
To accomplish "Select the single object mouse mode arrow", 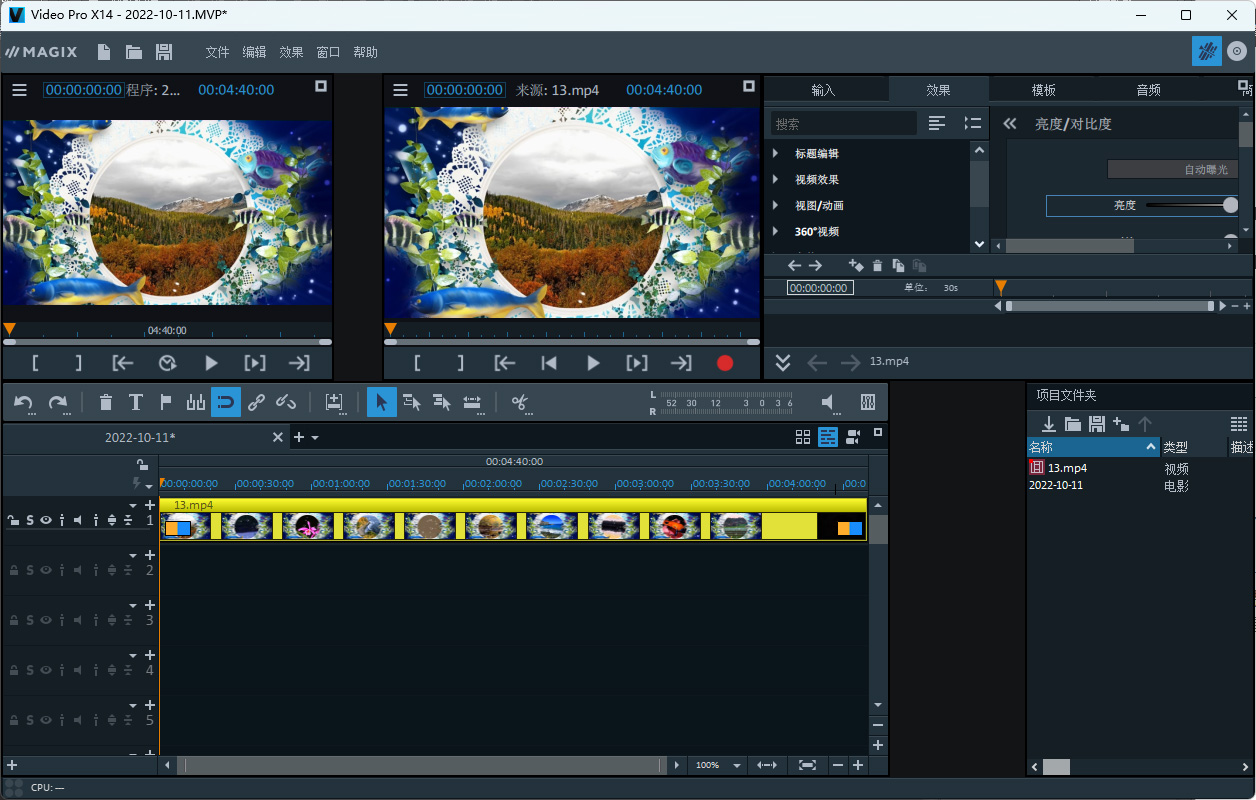I will [381, 402].
